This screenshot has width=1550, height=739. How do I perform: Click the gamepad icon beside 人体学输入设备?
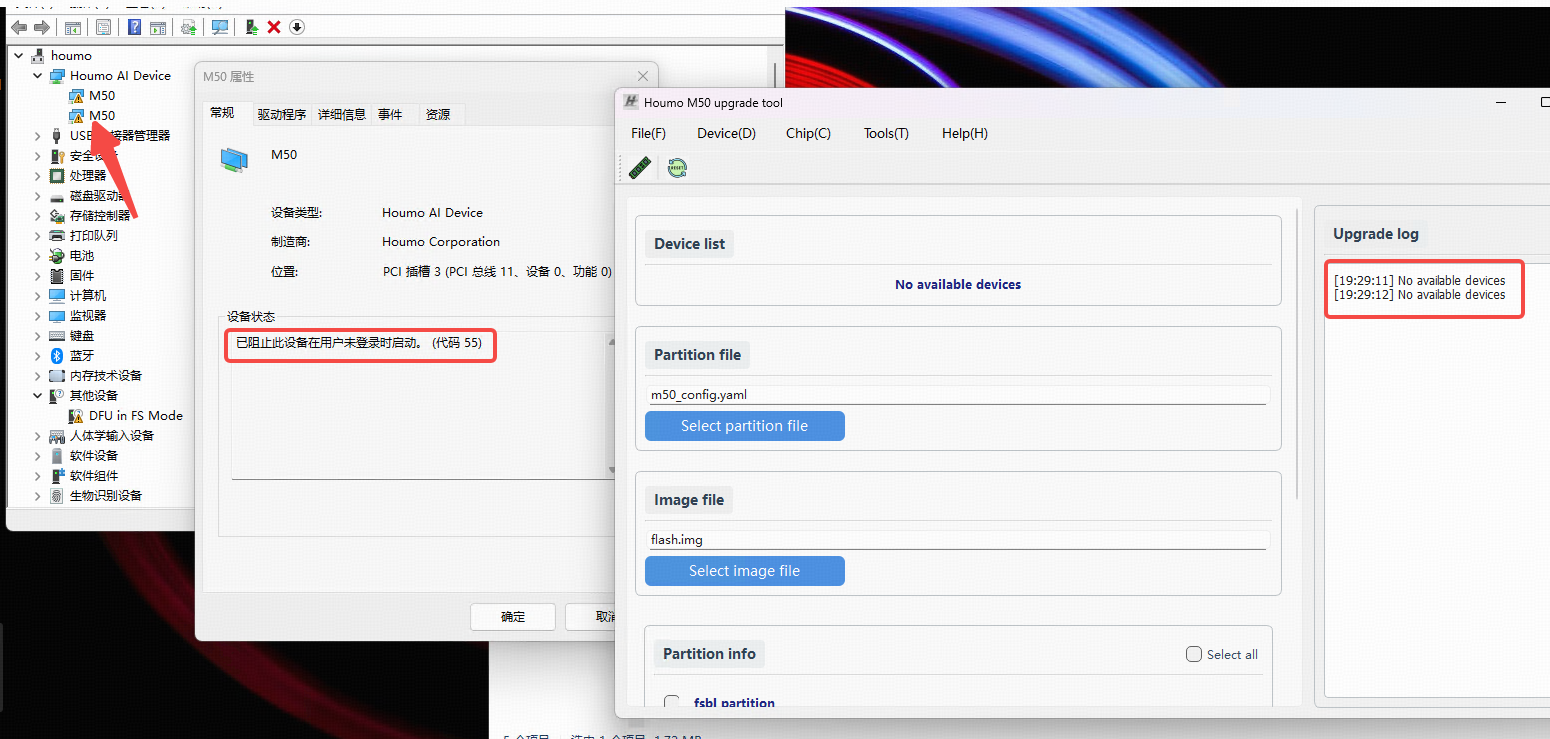[x=57, y=435]
